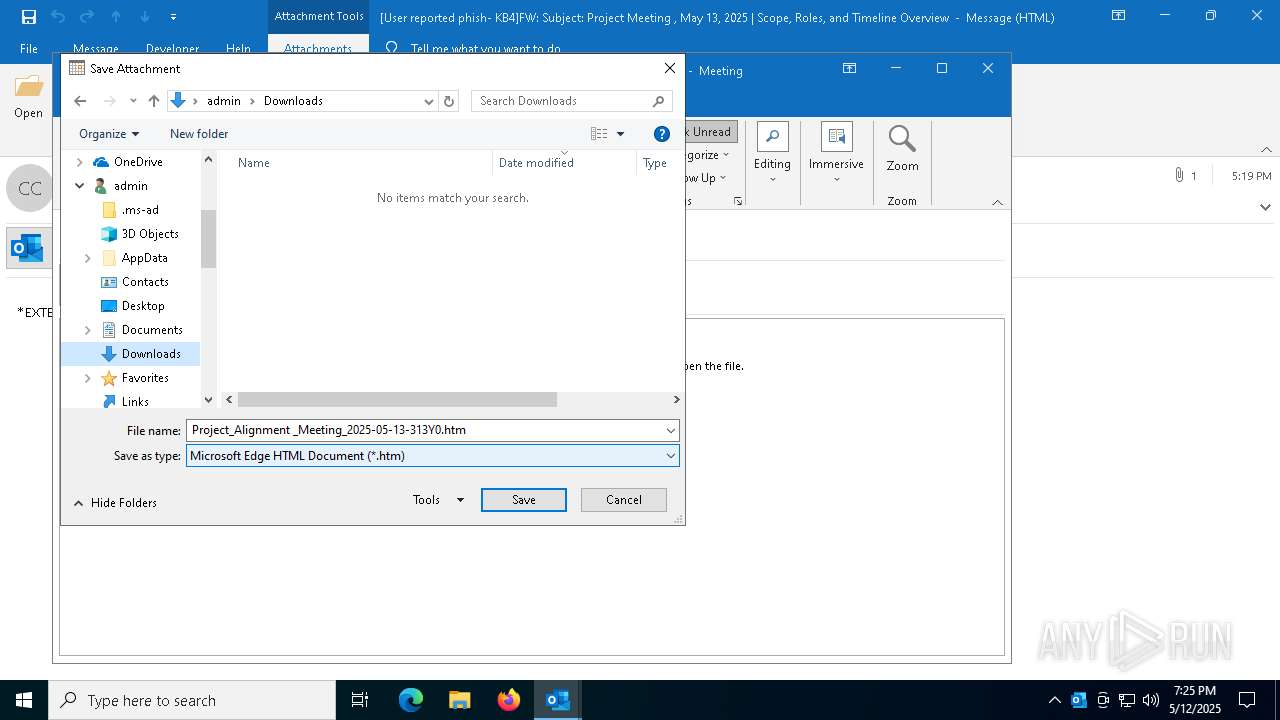Go up one folder level
The height and width of the screenshot is (720, 1280).
coord(154,101)
